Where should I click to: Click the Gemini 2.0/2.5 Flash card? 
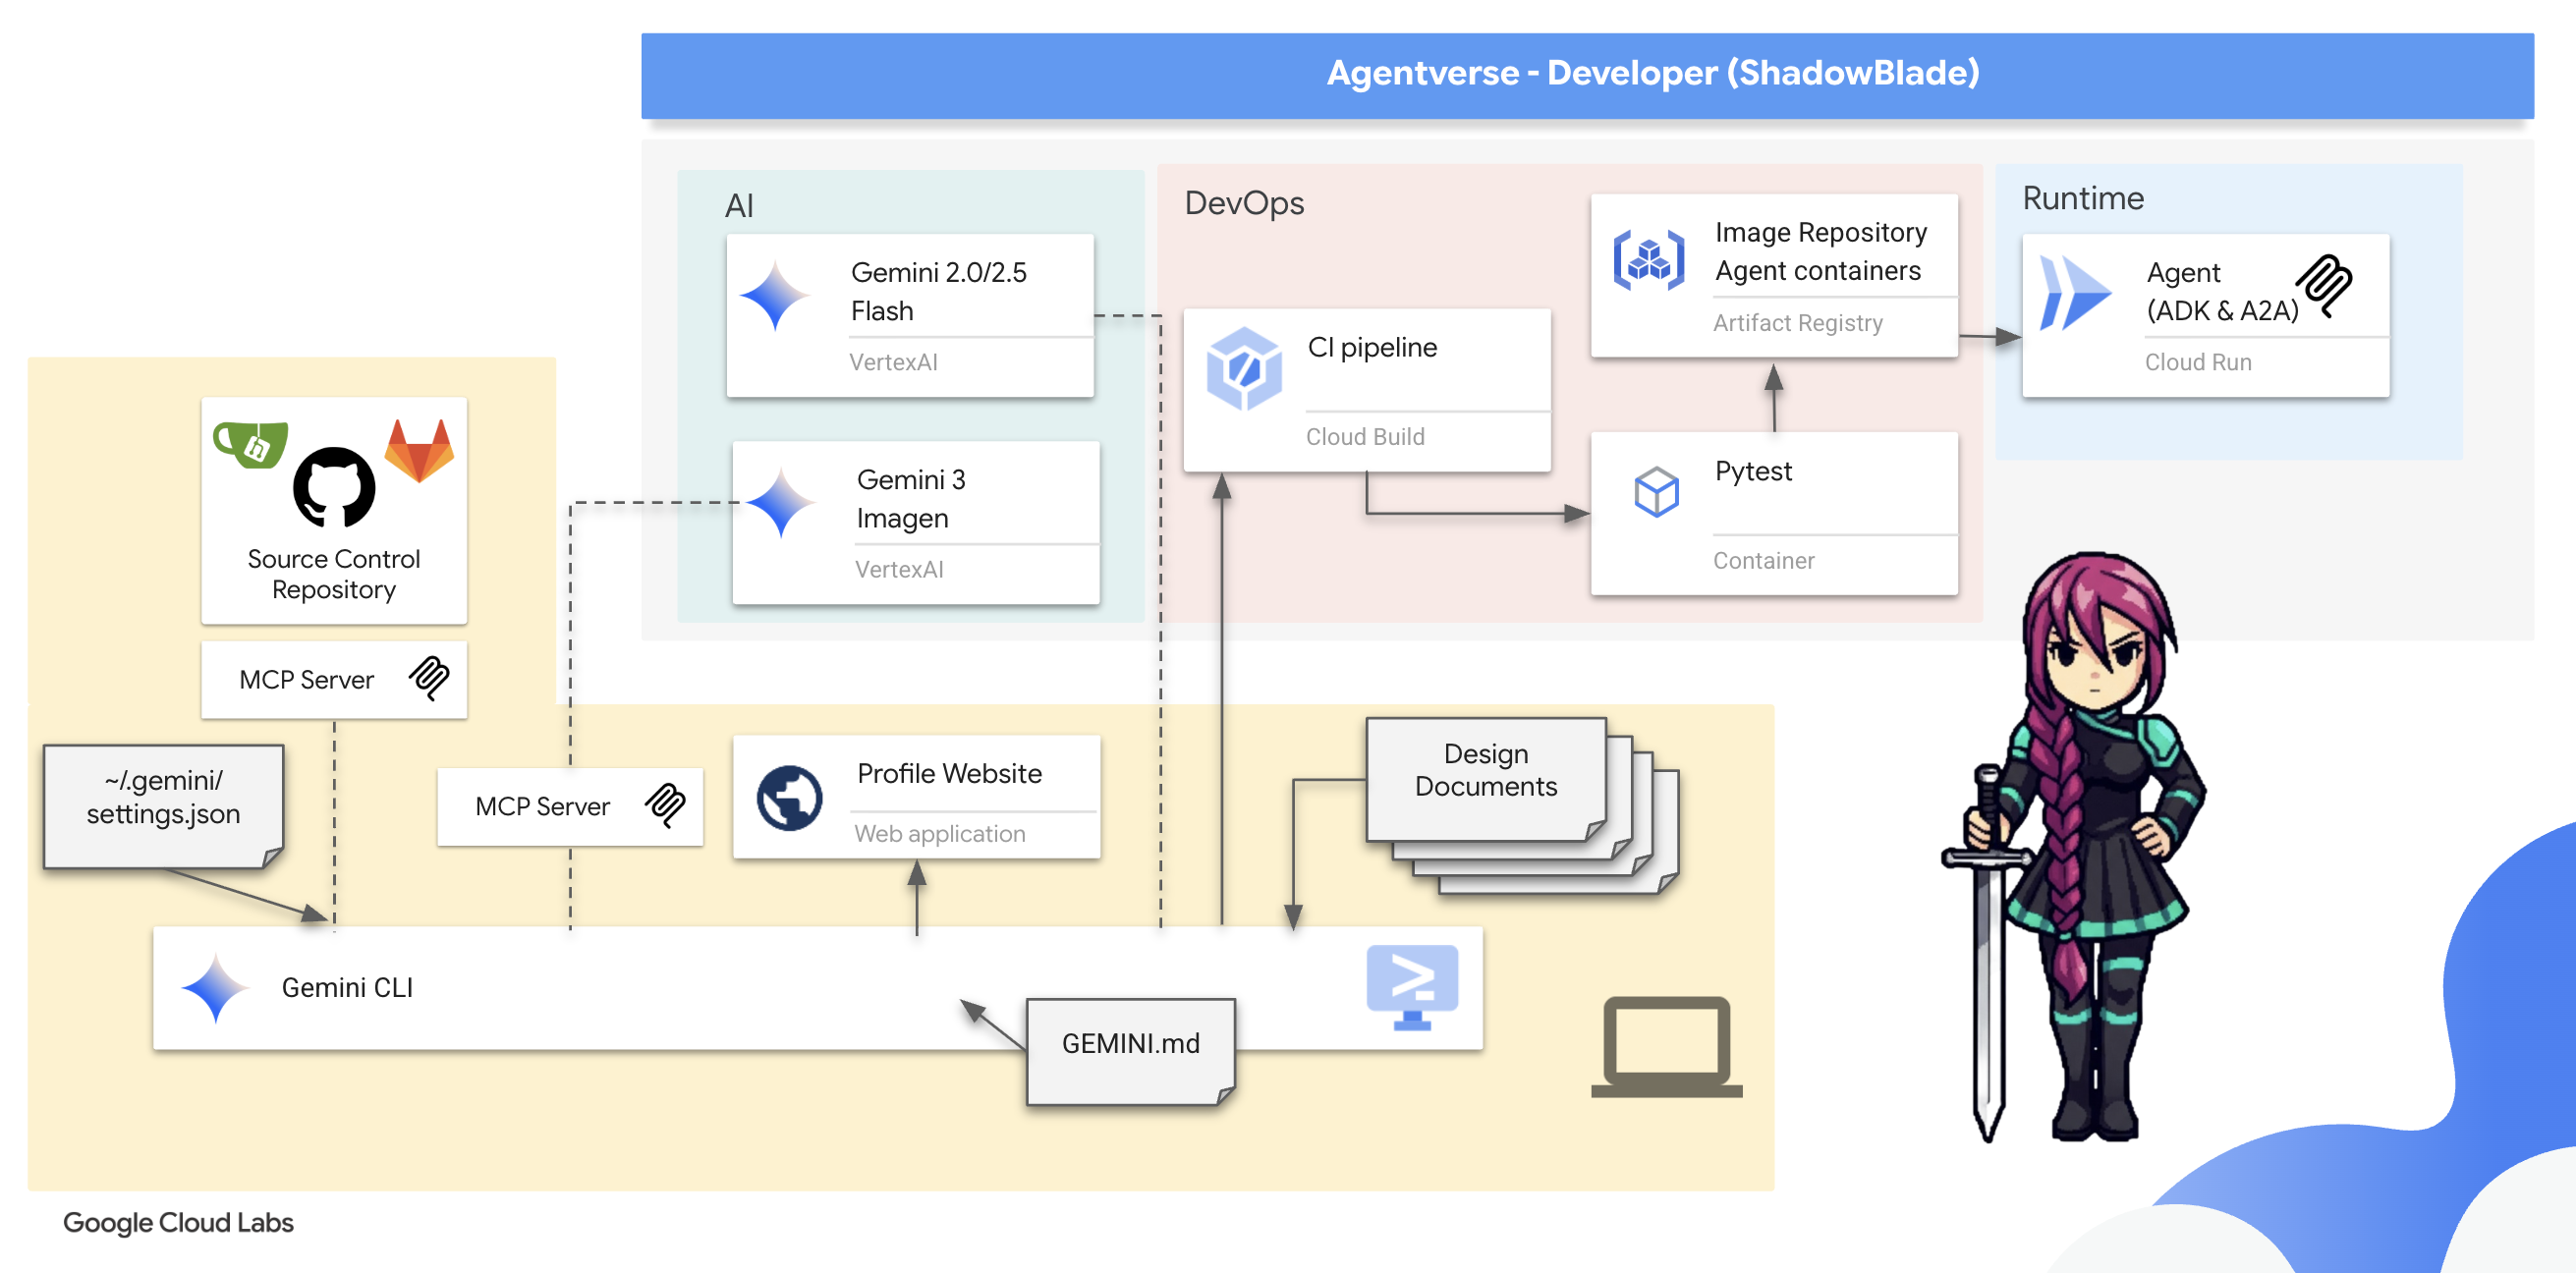[910, 315]
